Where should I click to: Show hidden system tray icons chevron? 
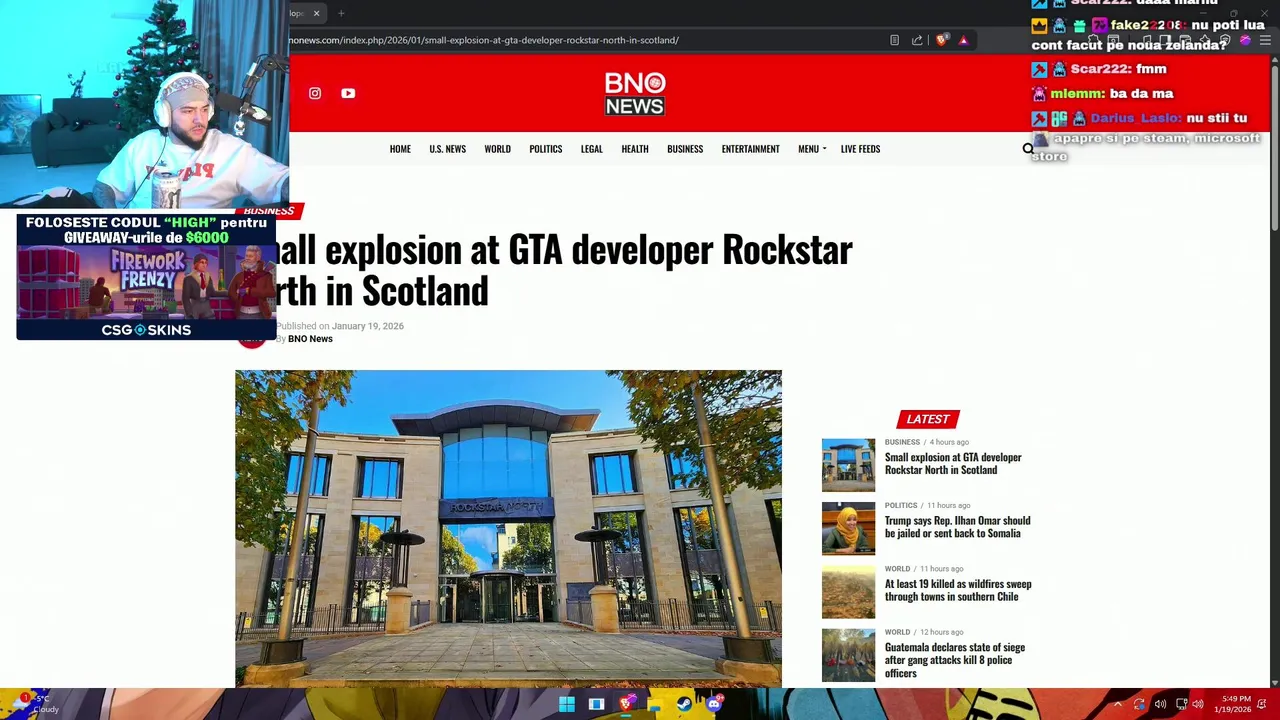coord(1118,704)
